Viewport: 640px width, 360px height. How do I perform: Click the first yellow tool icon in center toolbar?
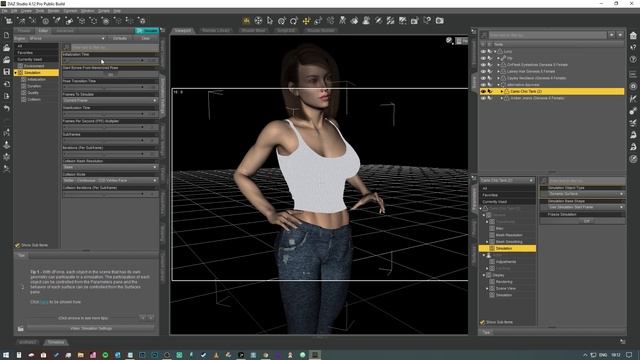246,20
